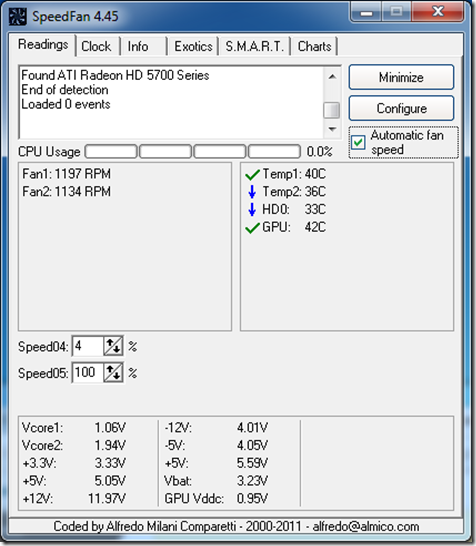This screenshot has height=546, width=476.
Task: Click the GPU: 42C reading
Action: click(x=294, y=227)
